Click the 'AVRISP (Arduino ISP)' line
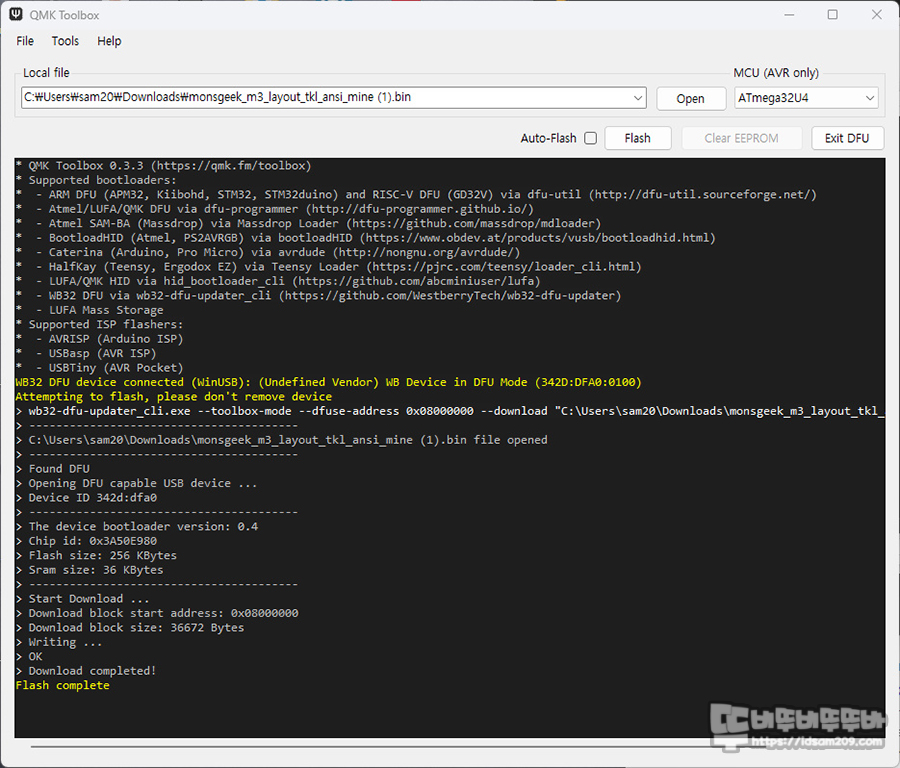Viewport: 900px width, 768px height. [99, 339]
